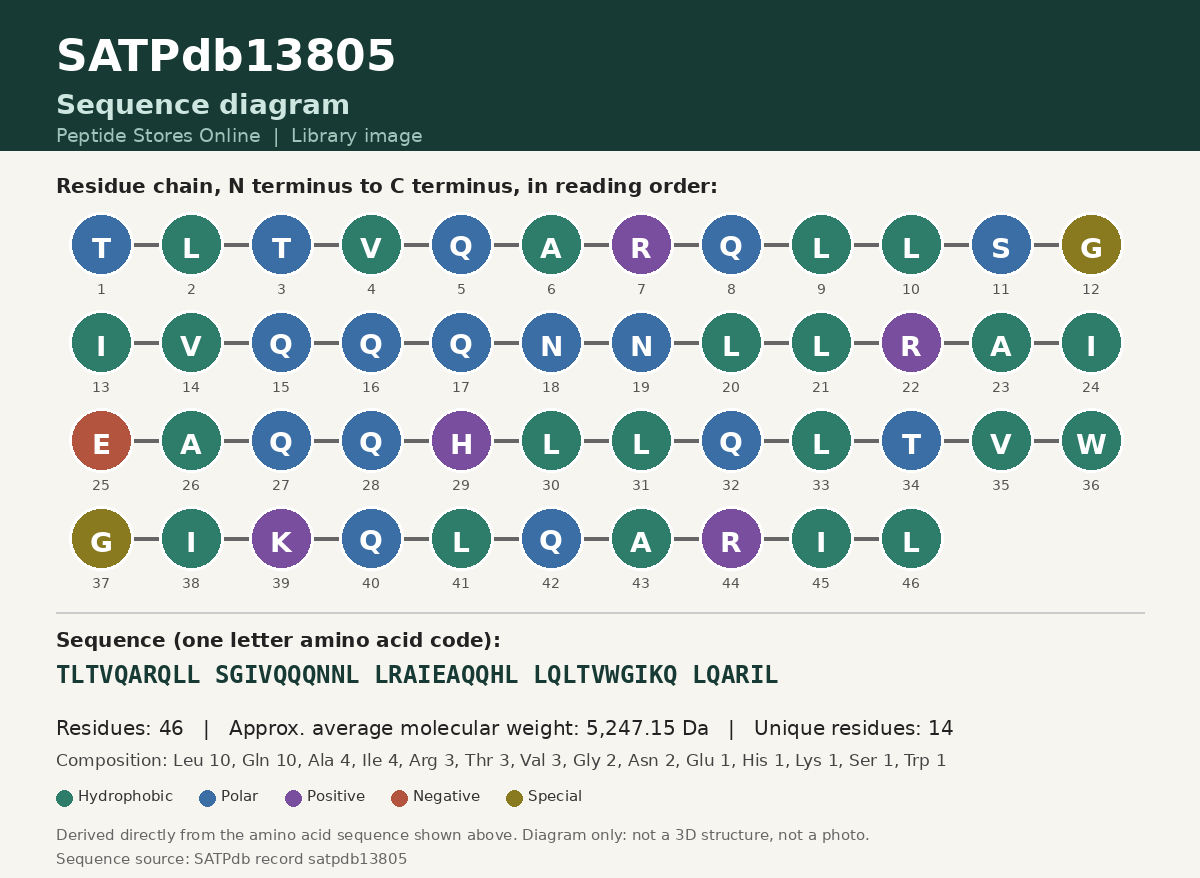The width and height of the screenshot is (1200, 878).
Task: Click the 'Sequence source: SATPdb record satpdb13805' line
Action: coord(232,859)
